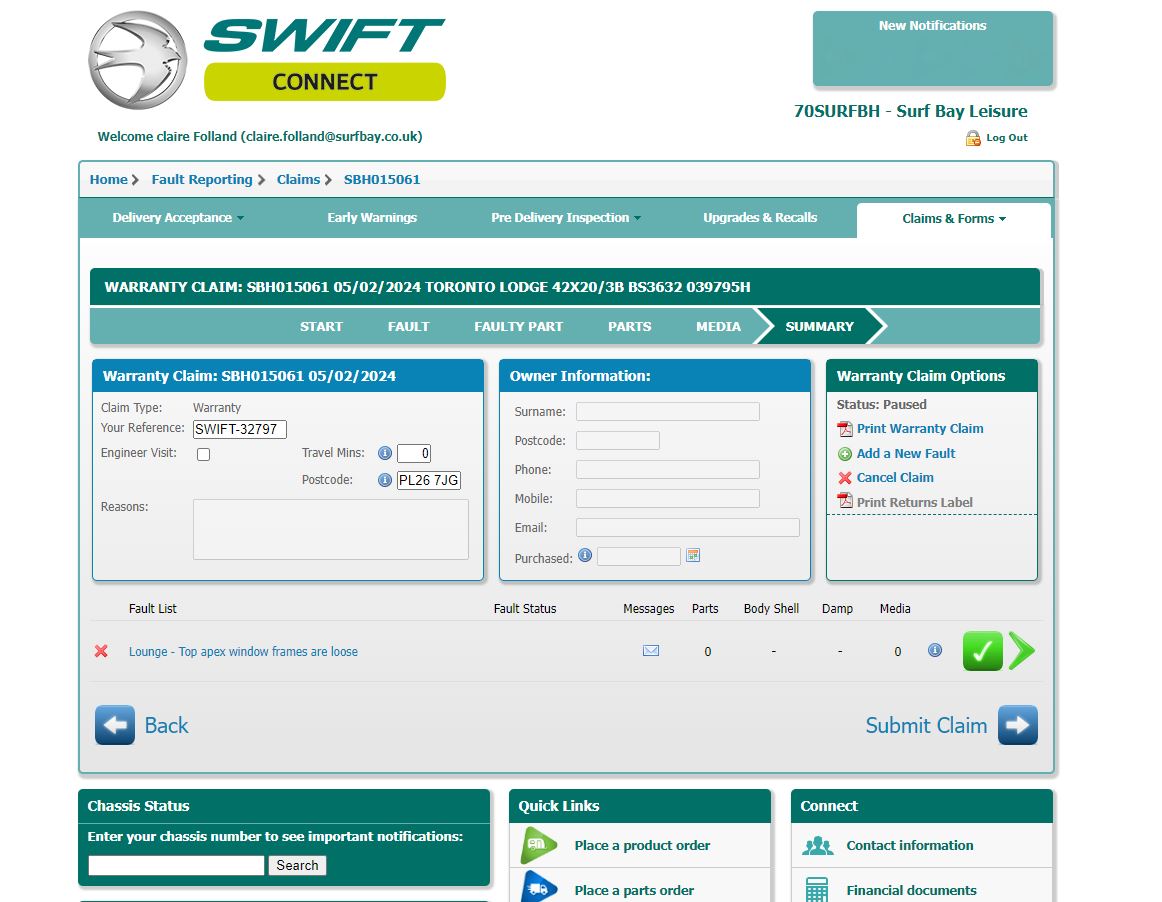Toggle the Engineer Visit checkbox
1162x902 pixels.
[204, 454]
